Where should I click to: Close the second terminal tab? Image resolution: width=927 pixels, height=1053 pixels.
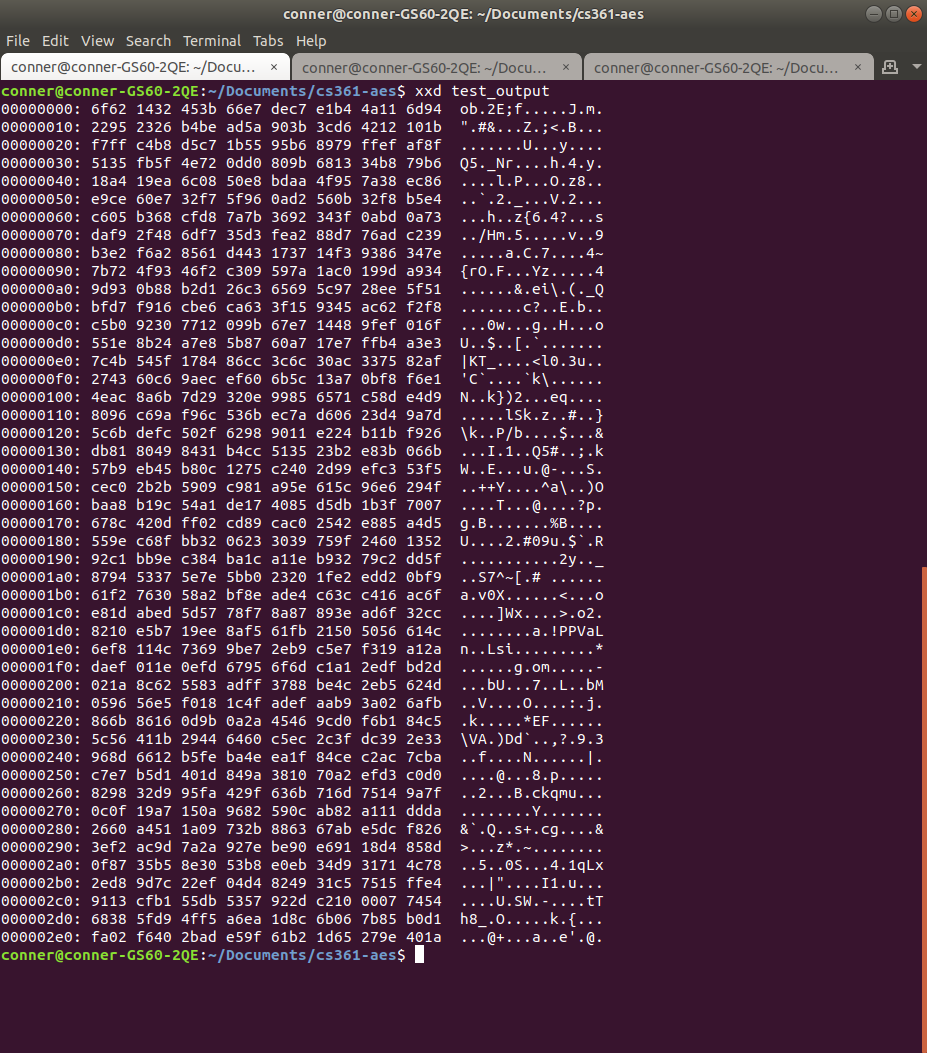566,67
